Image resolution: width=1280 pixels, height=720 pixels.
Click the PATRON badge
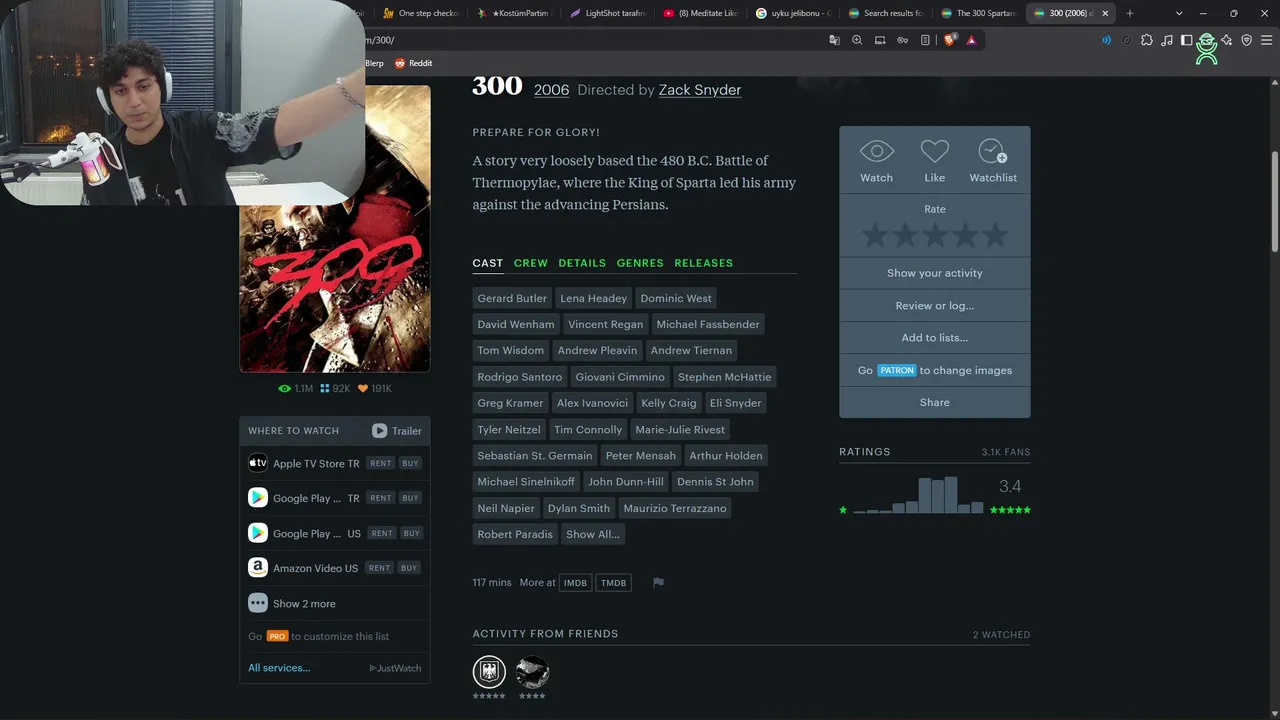pos(897,370)
